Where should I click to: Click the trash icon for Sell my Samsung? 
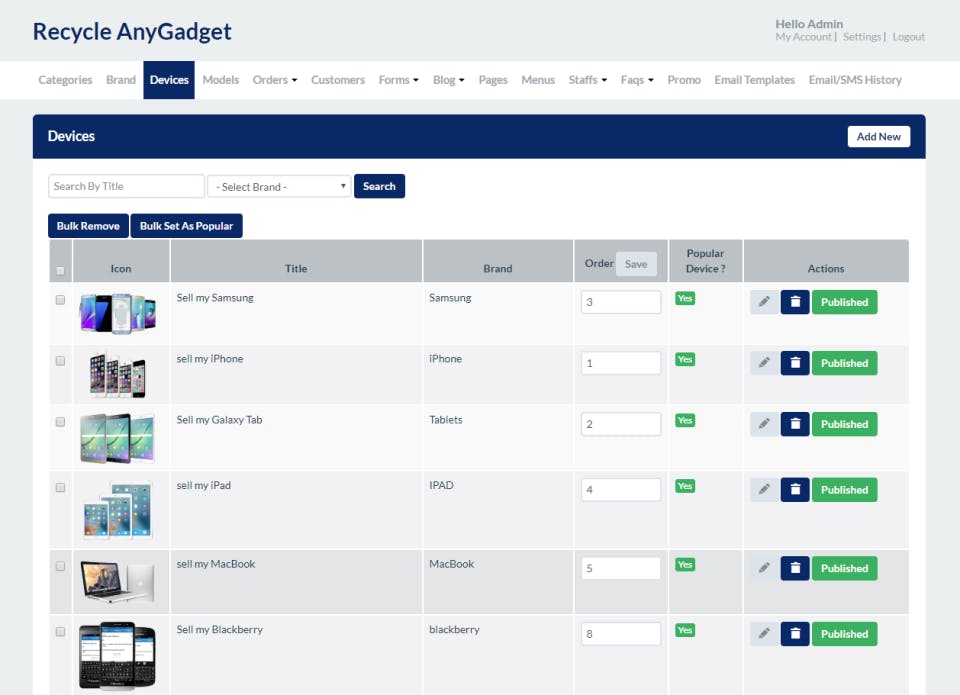795,301
